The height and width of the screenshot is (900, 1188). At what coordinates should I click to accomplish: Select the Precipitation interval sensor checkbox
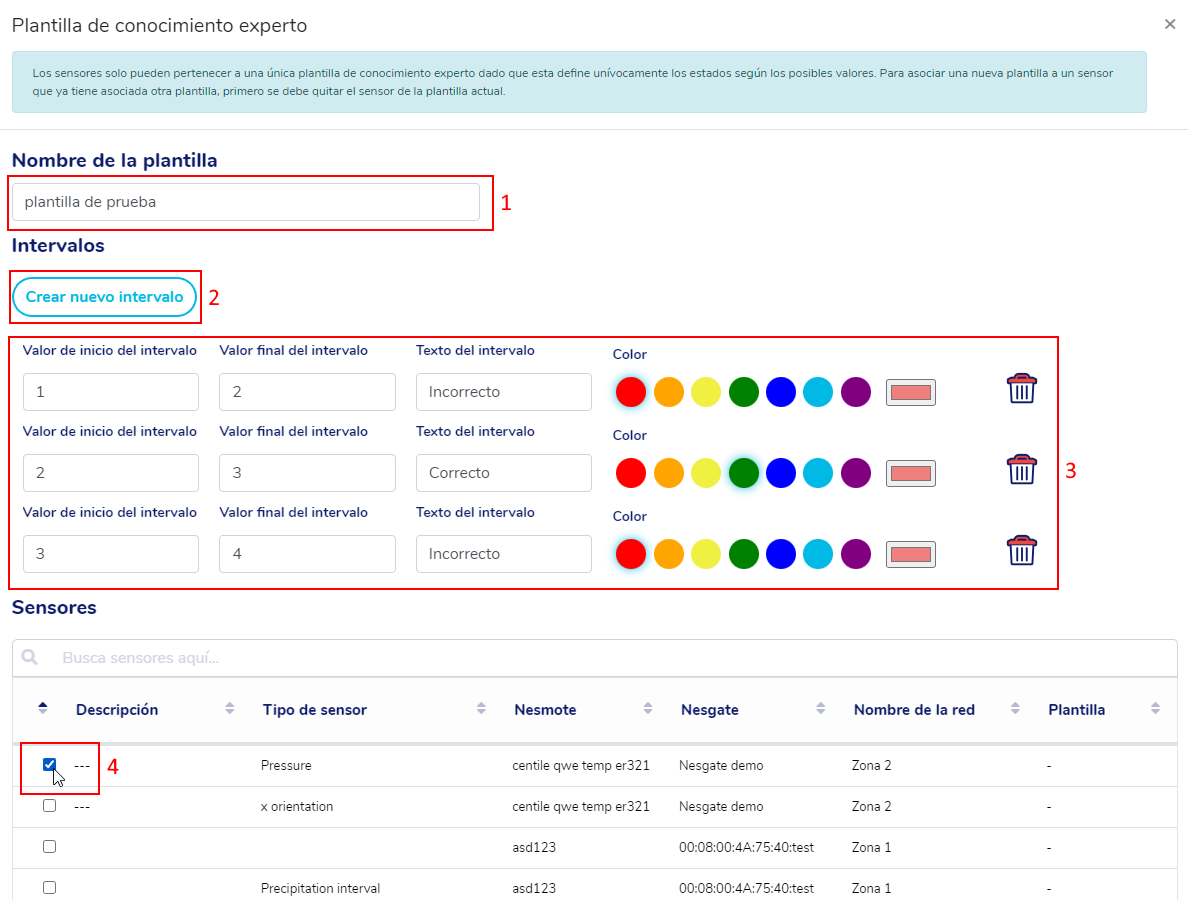pyautogui.click(x=50, y=887)
